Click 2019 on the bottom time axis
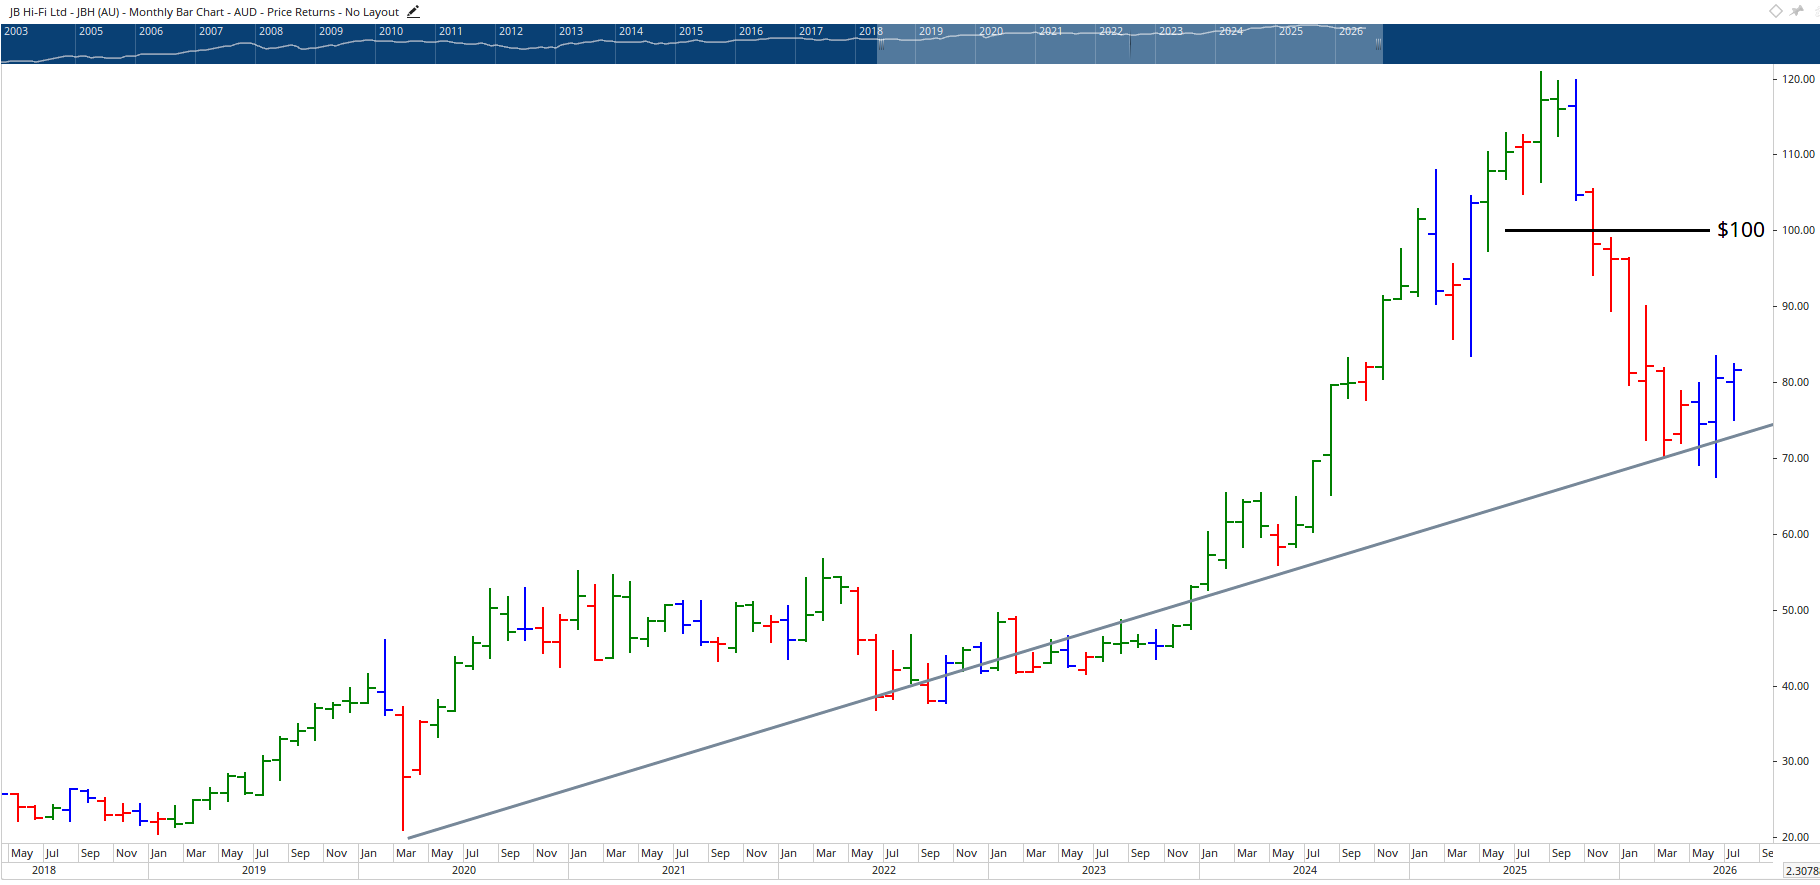The width and height of the screenshot is (1820, 885). tap(254, 870)
